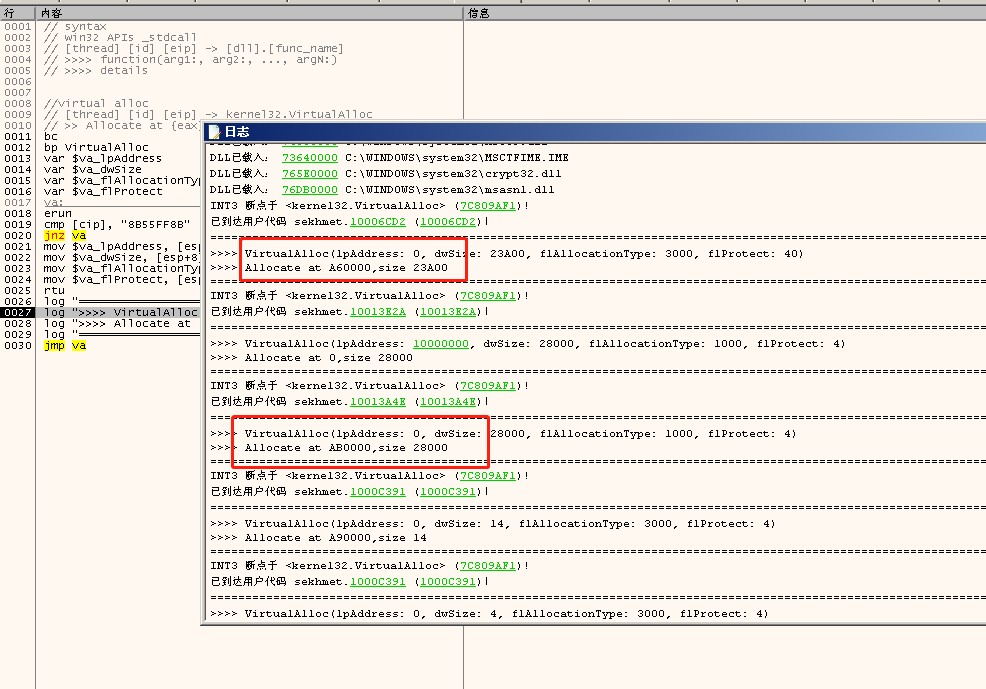Click the 行 column header
This screenshot has height=689, width=986.
tap(10, 13)
